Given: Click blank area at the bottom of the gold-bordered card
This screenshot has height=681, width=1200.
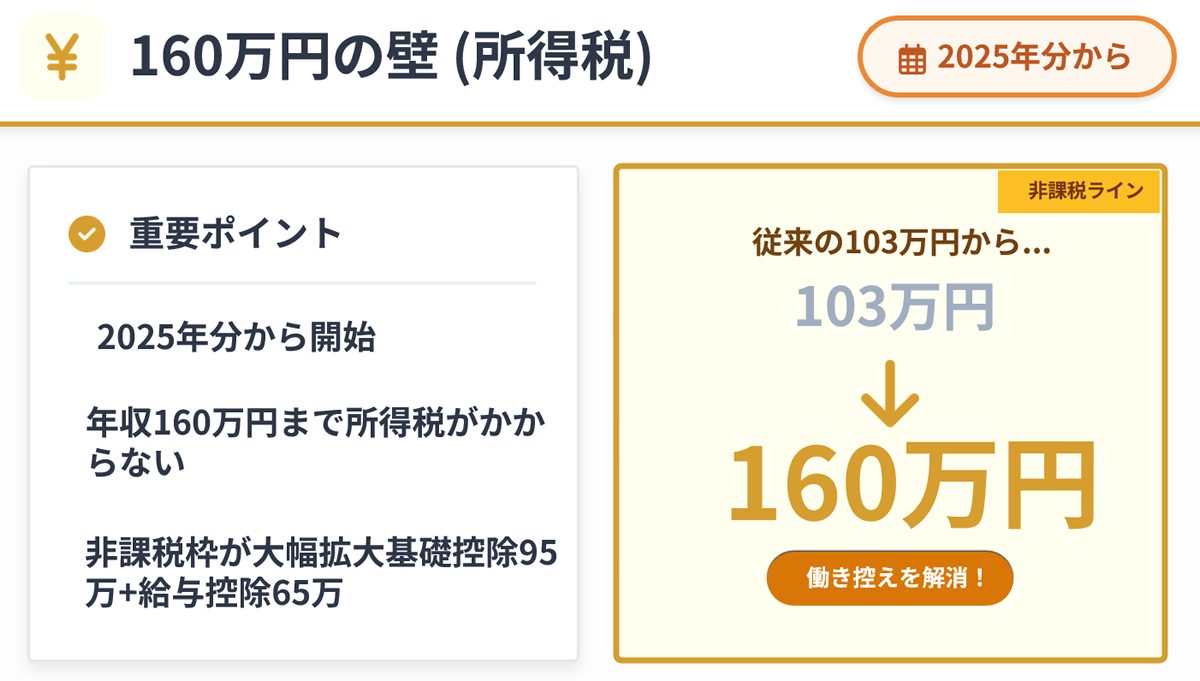Looking at the screenshot, I should pos(889,633).
